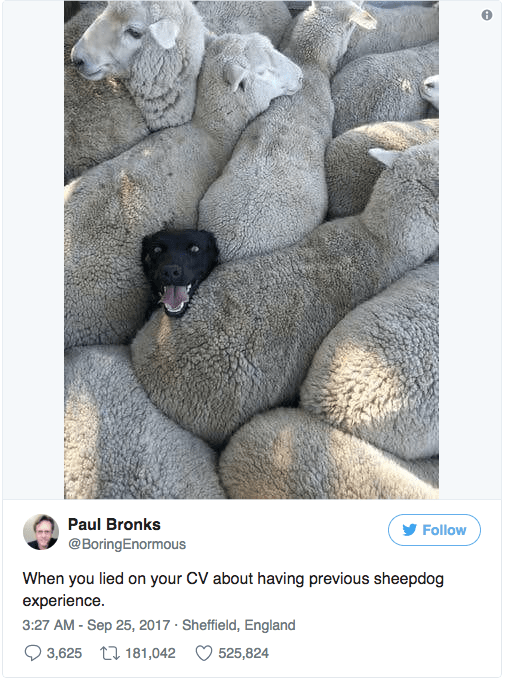Click the Twitter bird inside Follow button
Screen dimensions: 512x682
click(409, 530)
